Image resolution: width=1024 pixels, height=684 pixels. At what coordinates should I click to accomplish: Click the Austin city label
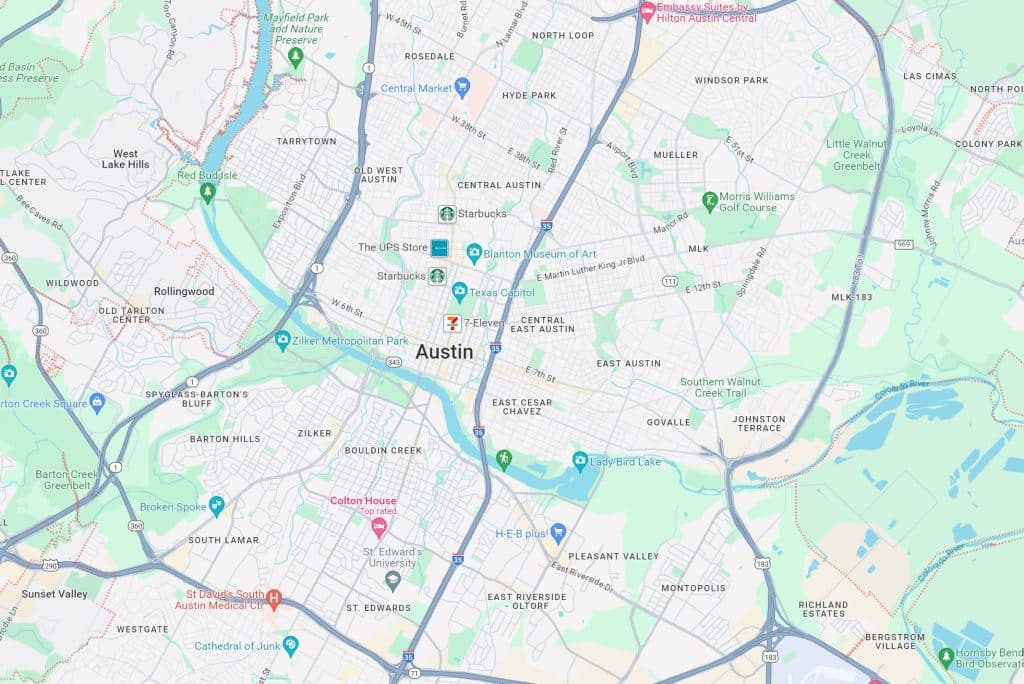click(x=444, y=351)
